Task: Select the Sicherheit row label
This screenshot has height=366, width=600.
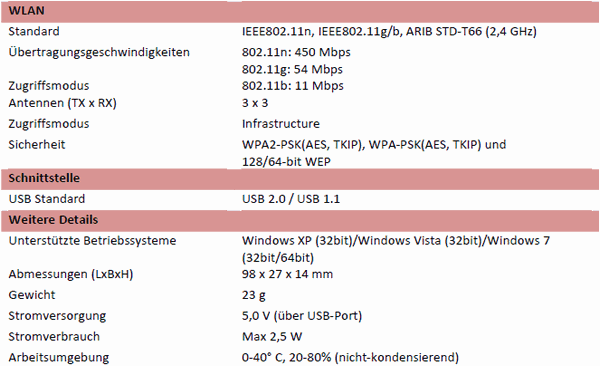Action: click(37, 145)
